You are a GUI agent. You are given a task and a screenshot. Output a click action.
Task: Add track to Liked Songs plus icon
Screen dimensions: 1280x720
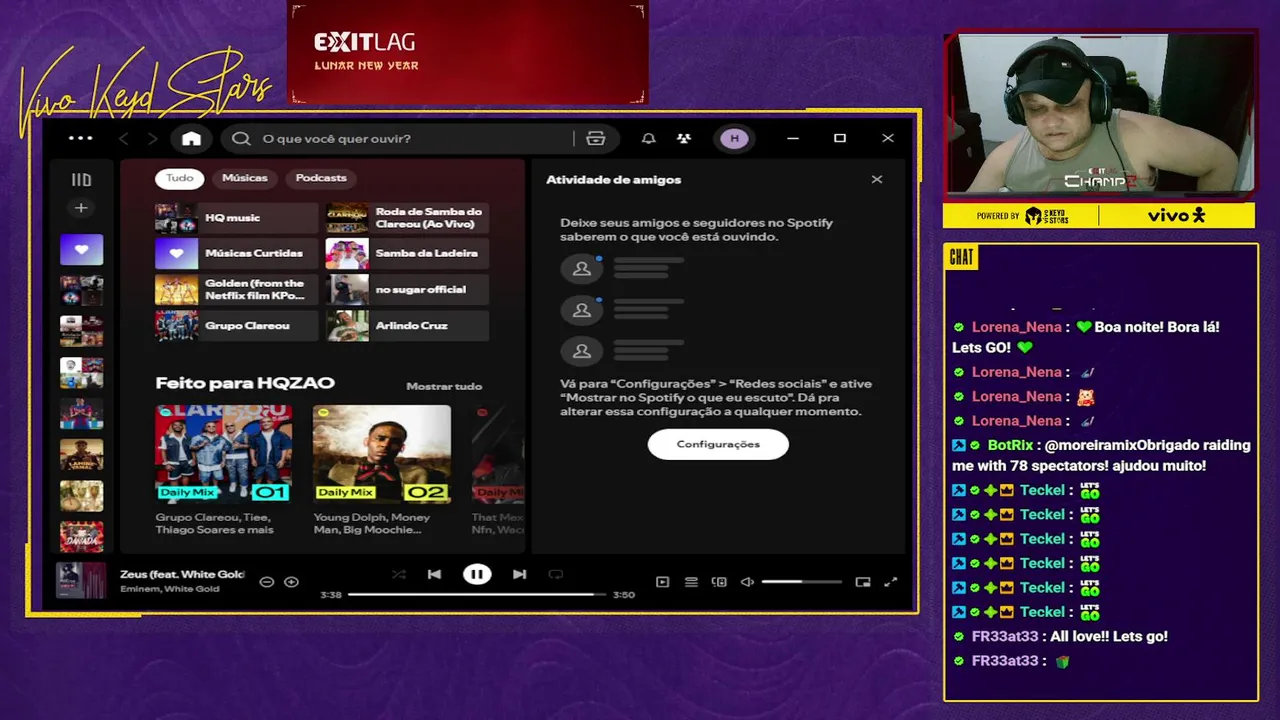291,582
